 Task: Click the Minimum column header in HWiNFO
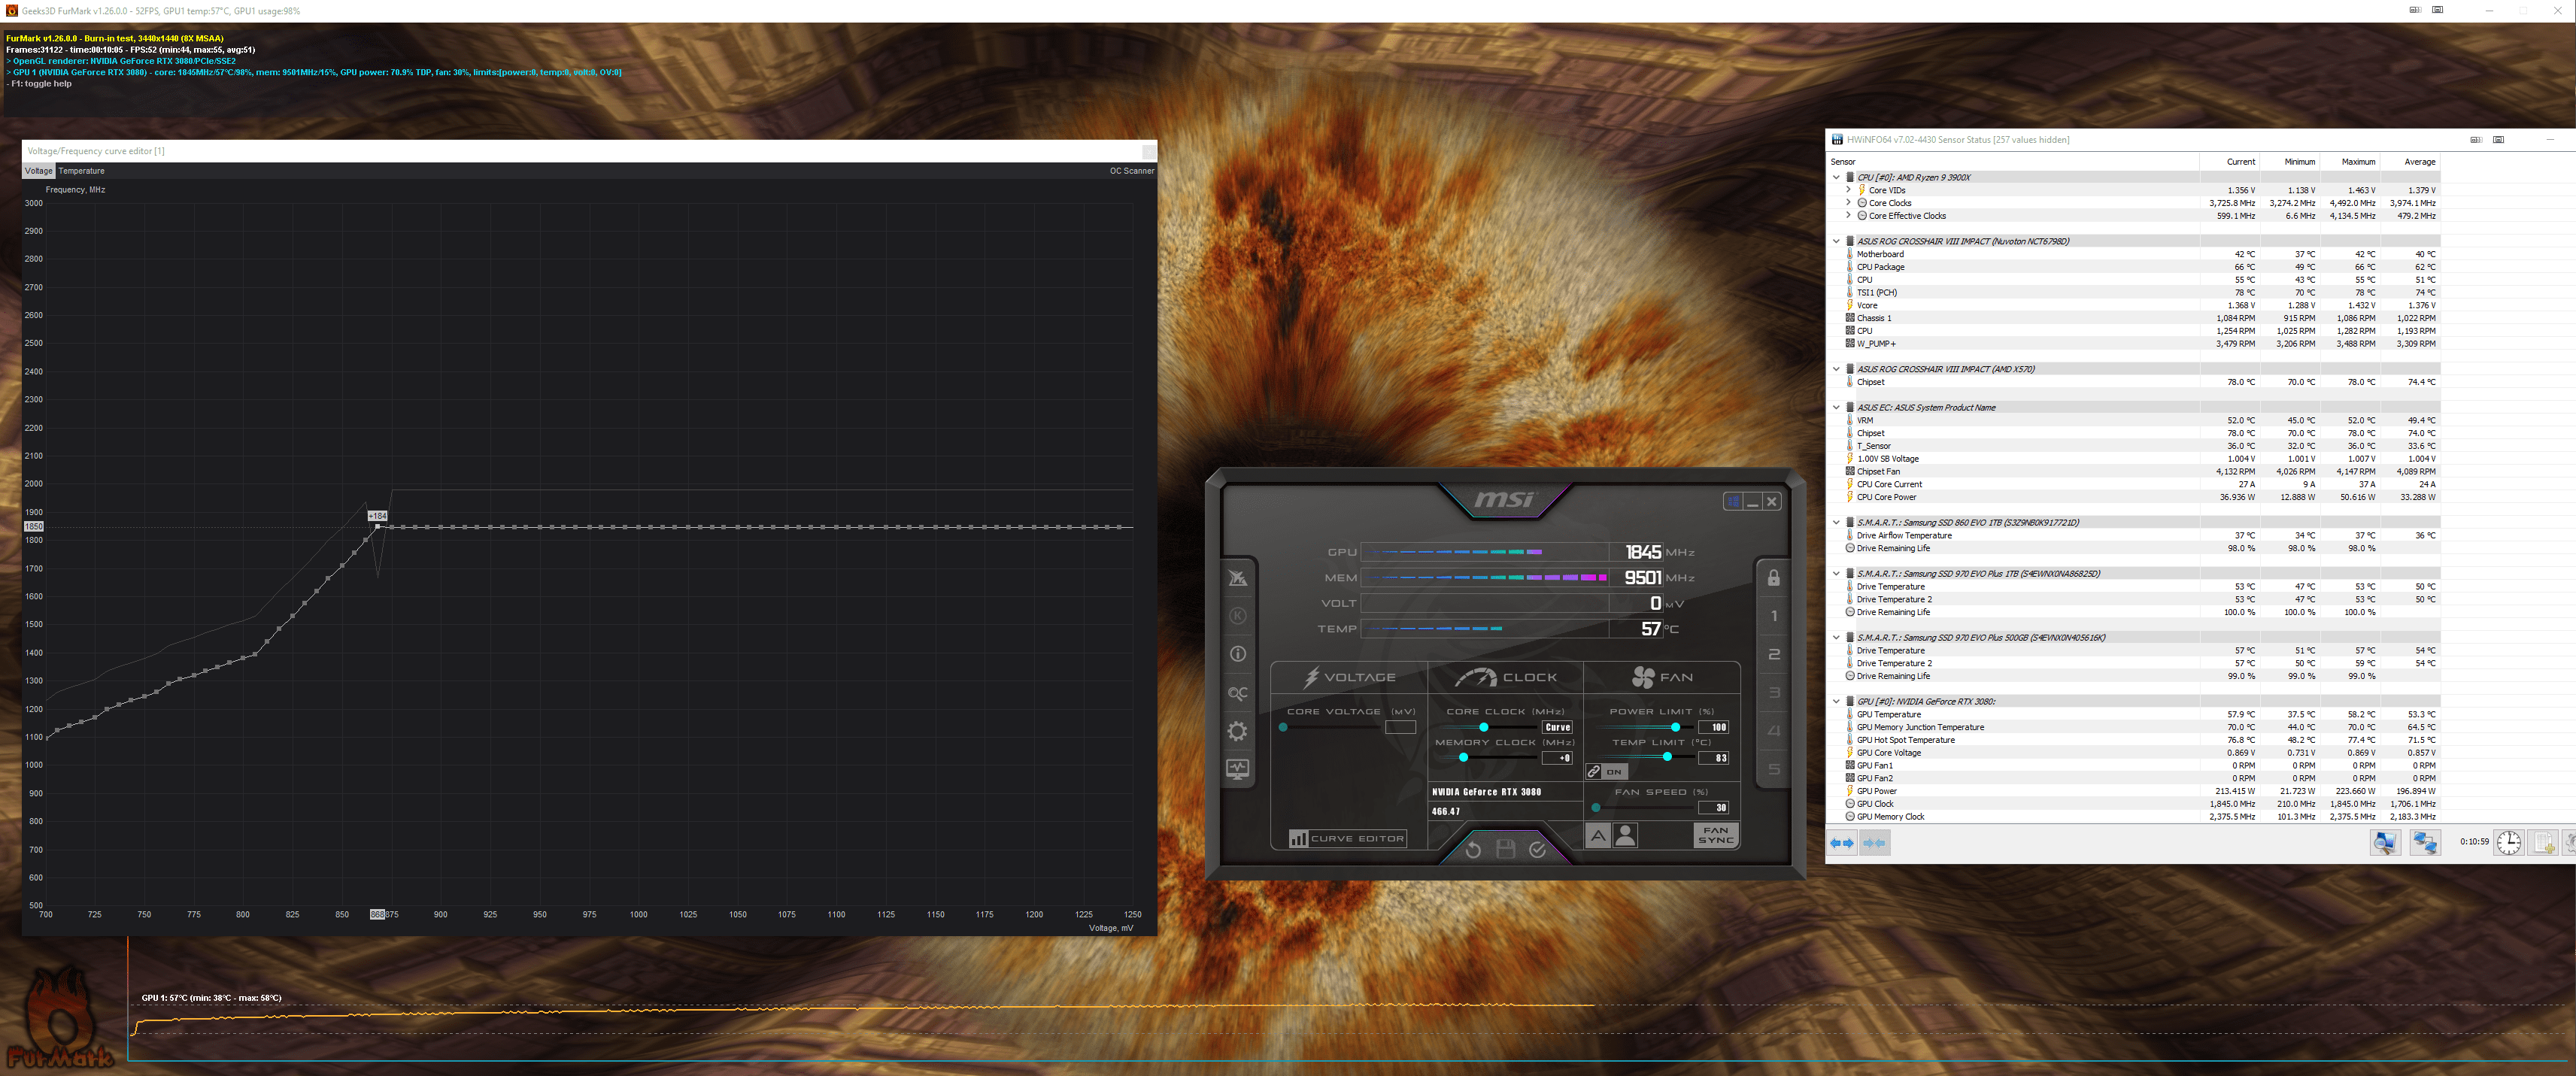click(2289, 162)
